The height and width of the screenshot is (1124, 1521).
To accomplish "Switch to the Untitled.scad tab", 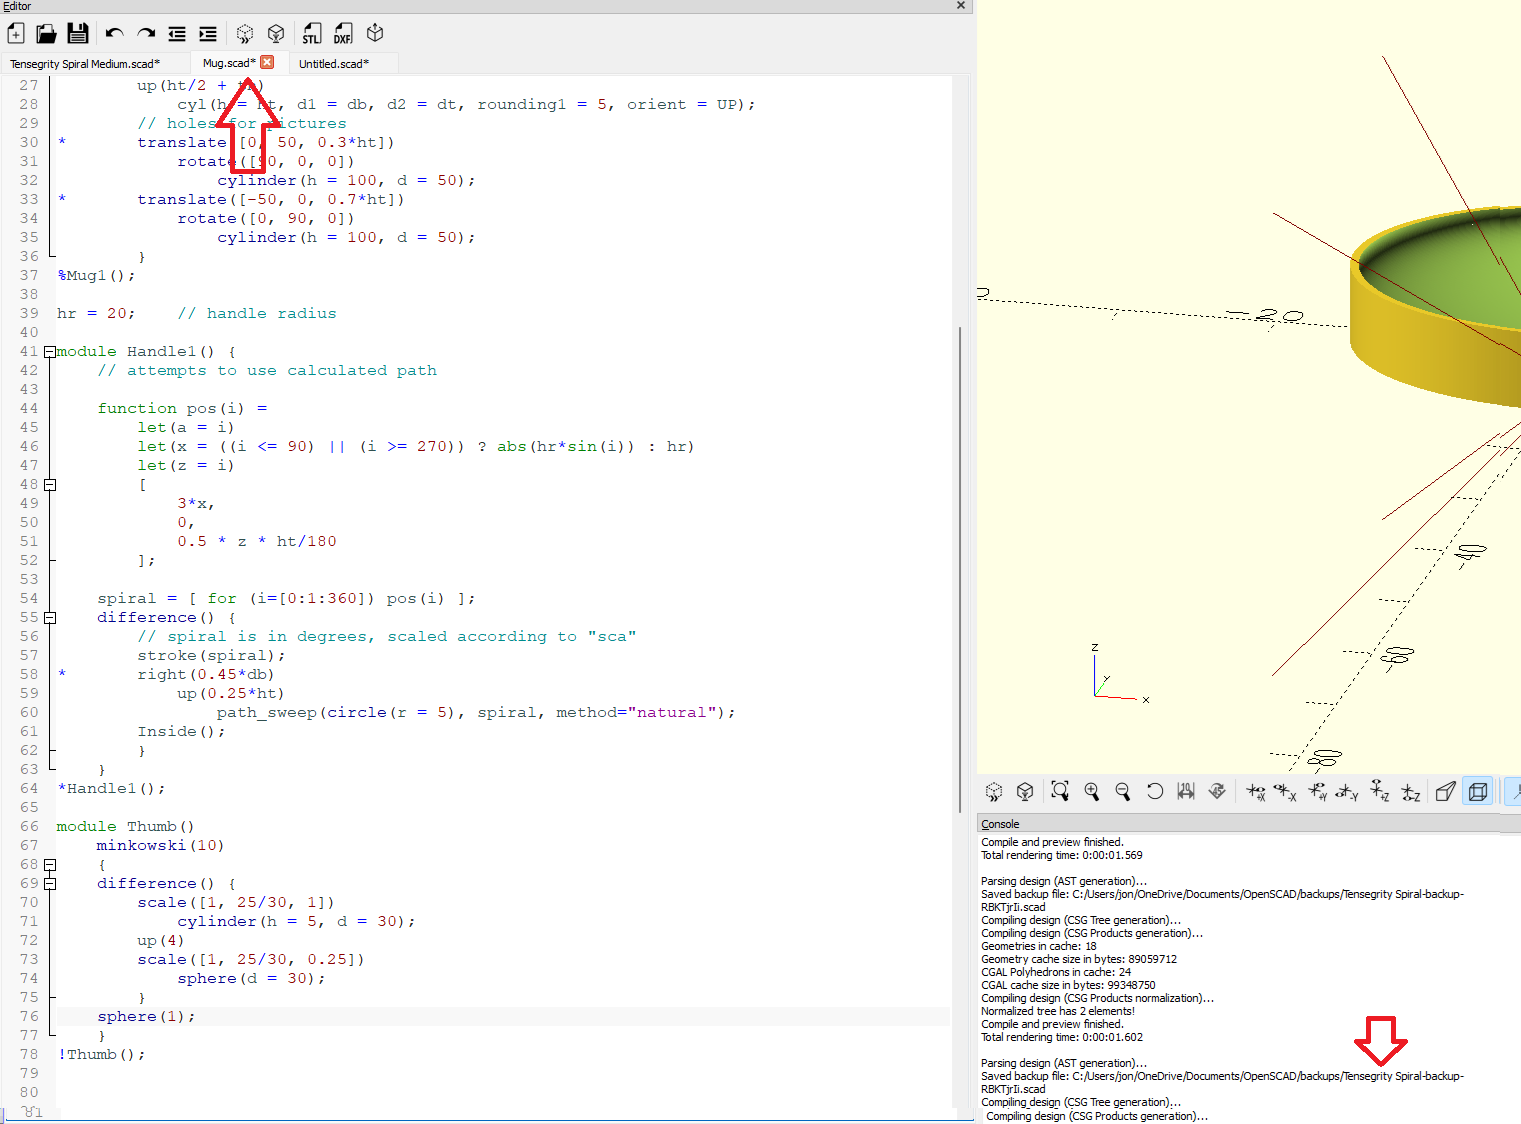I will click(x=334, y=64).
